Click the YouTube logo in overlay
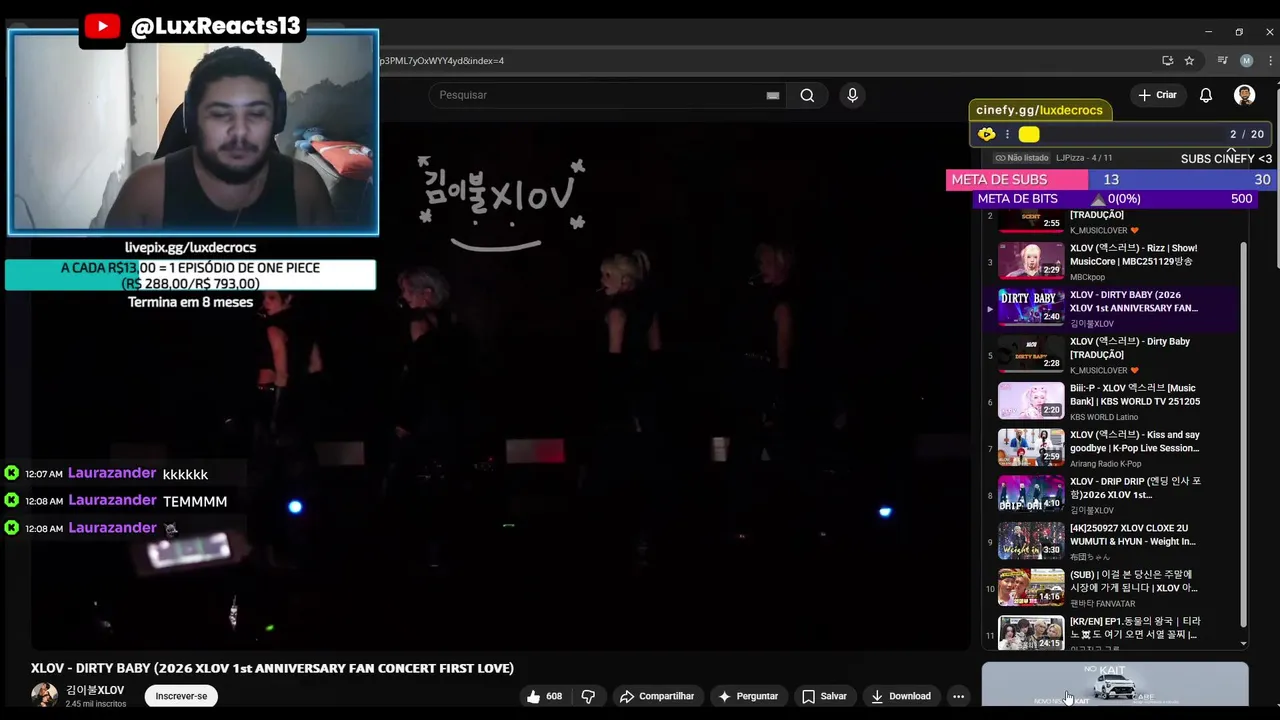 102,26
